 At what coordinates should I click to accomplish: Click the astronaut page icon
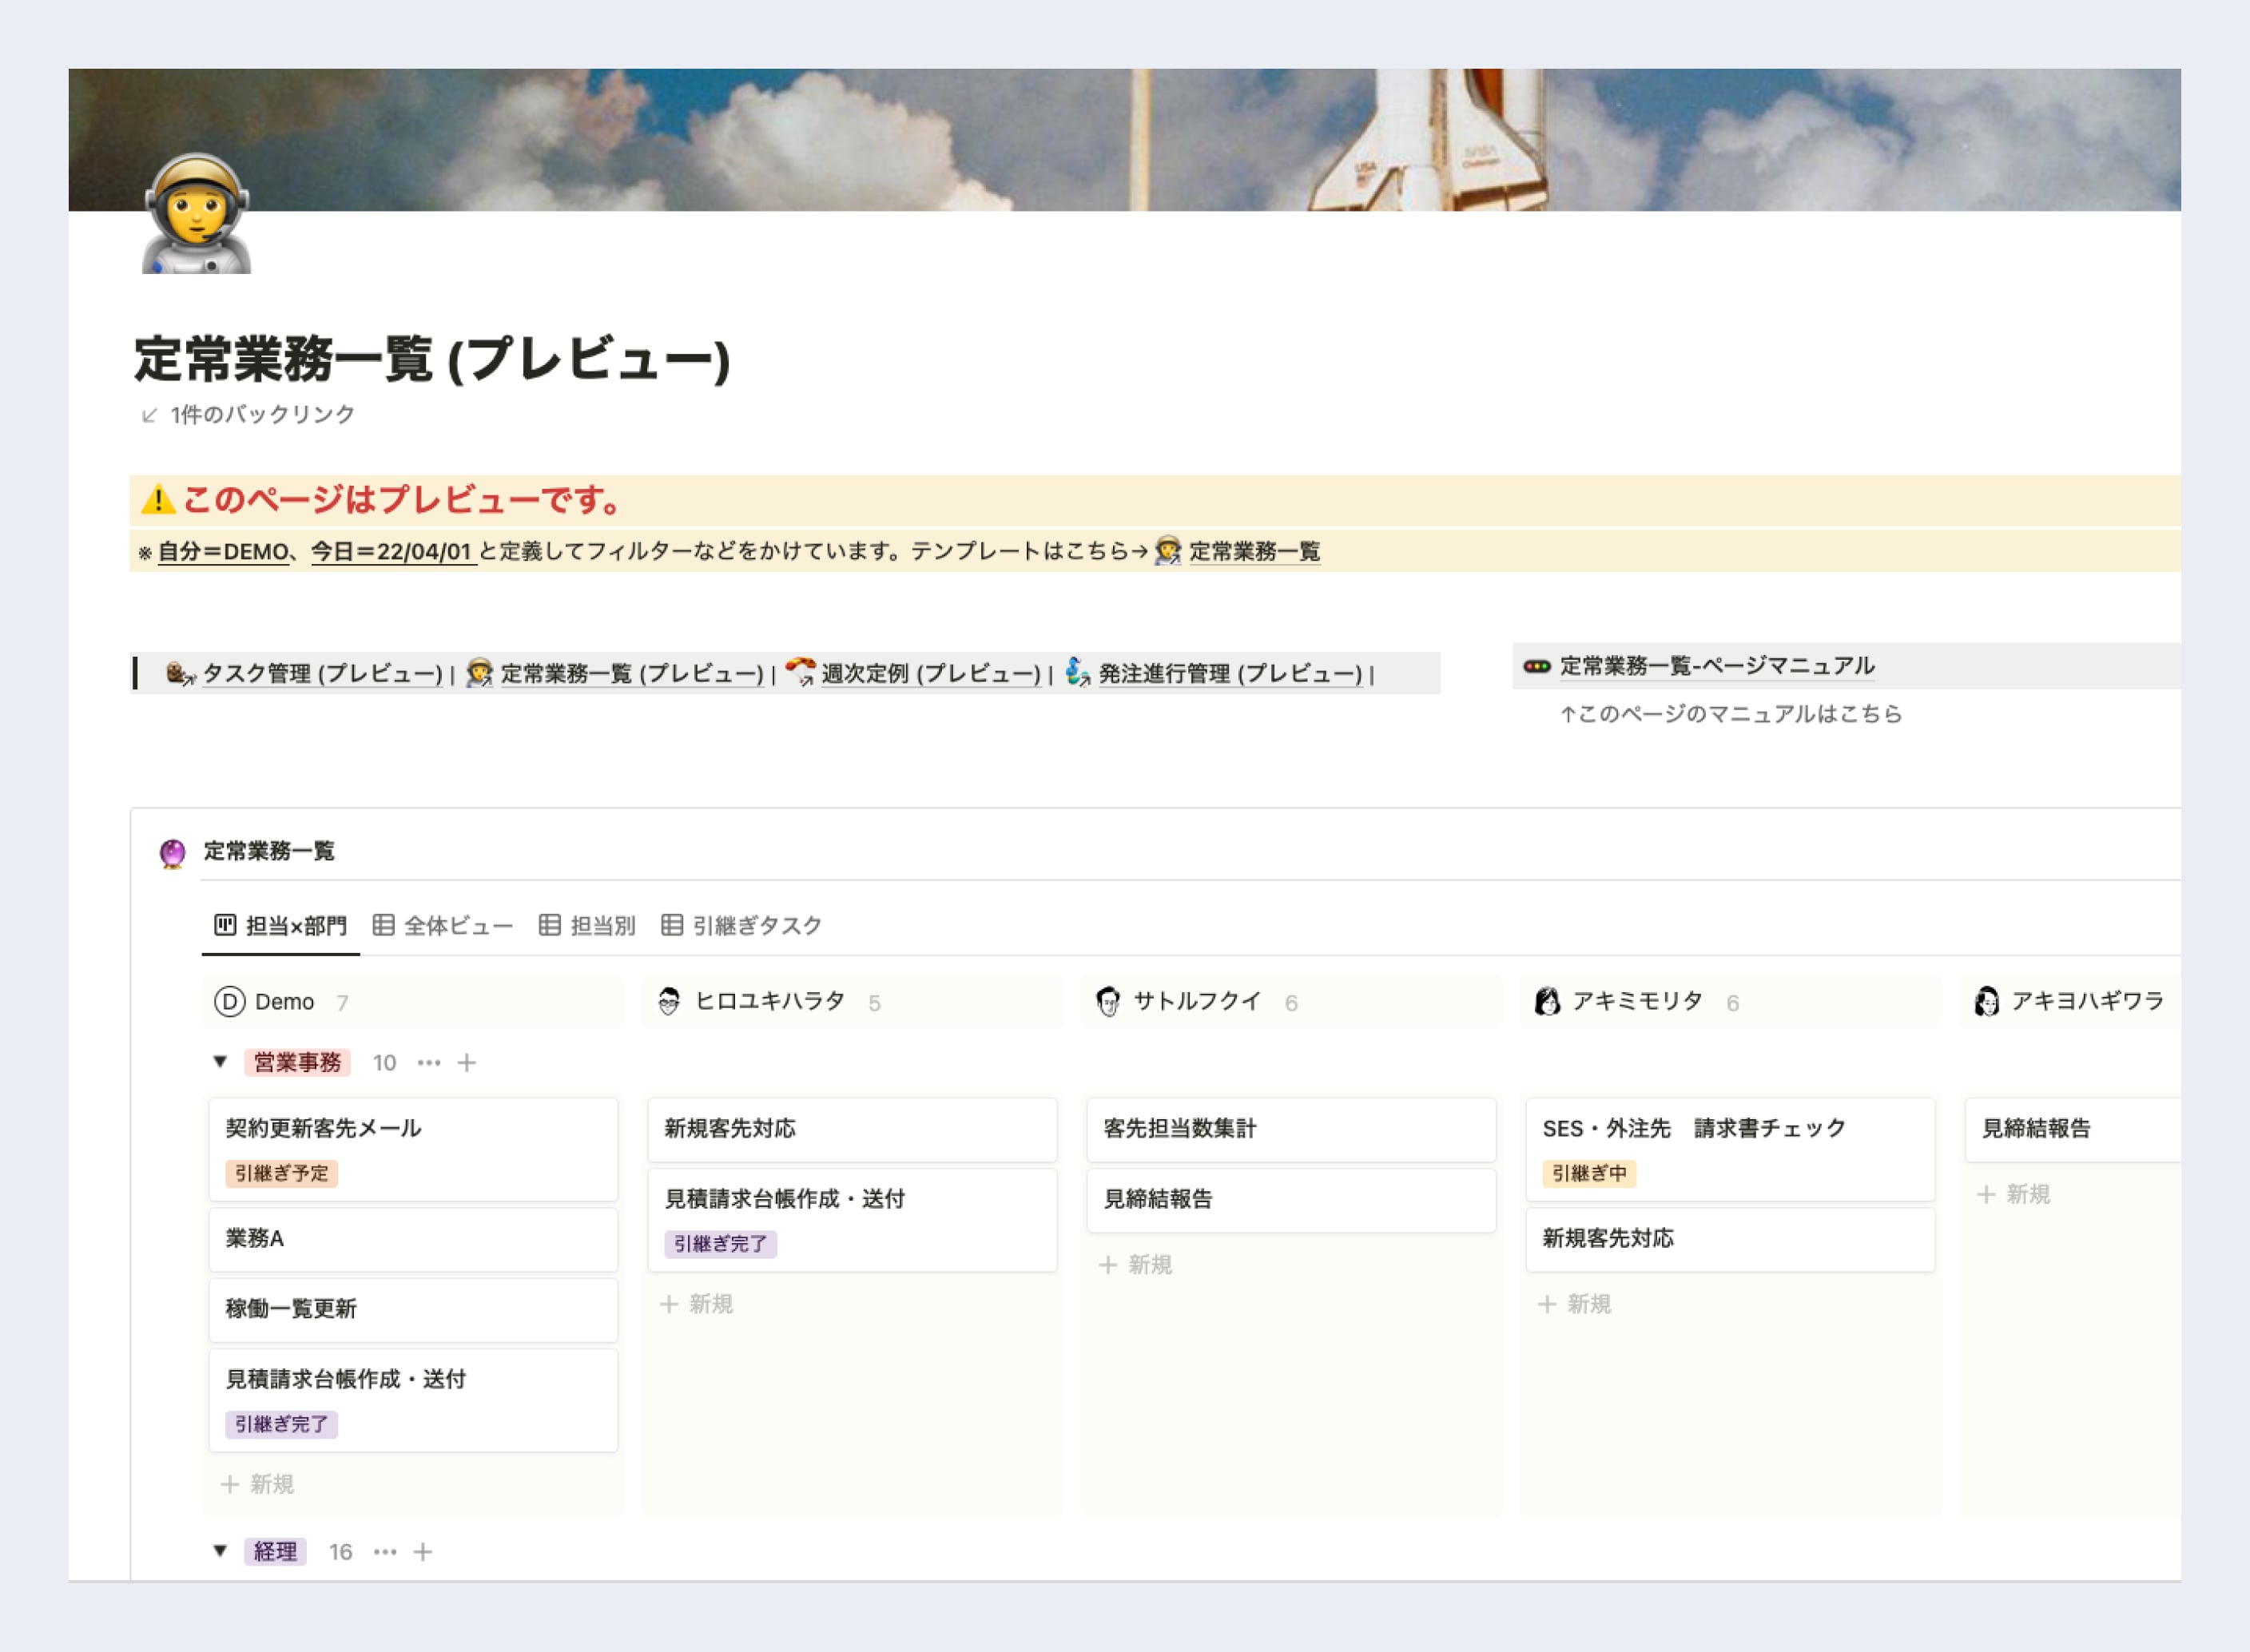pos(196,214)
